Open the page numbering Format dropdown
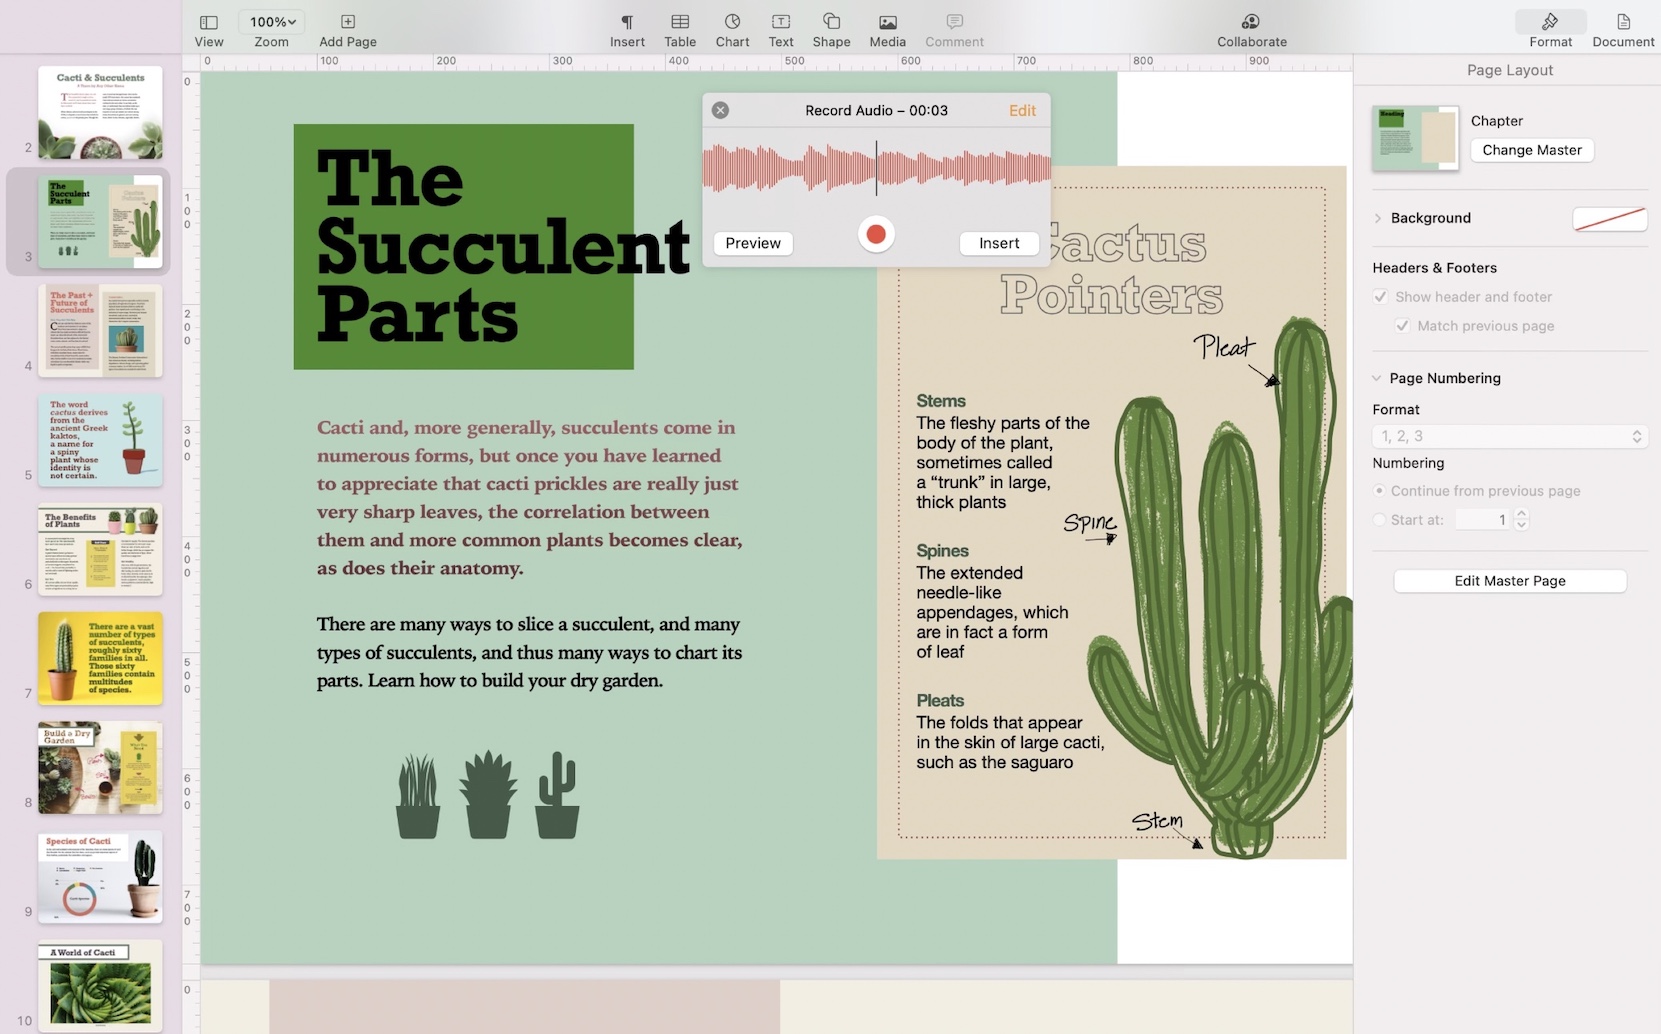Screen dimensions: 1661x1034 pos(1509,436)
